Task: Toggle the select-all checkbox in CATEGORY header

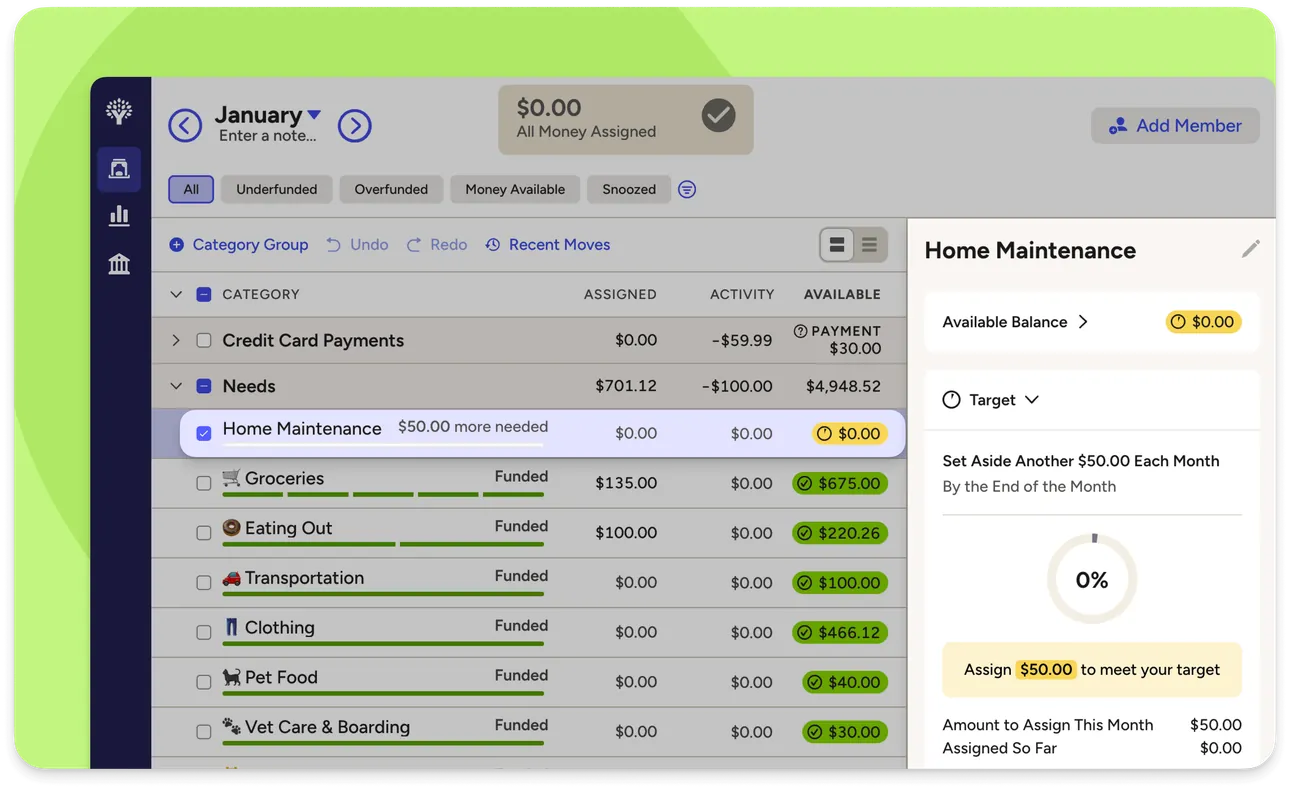Action: tap(204, 294)
